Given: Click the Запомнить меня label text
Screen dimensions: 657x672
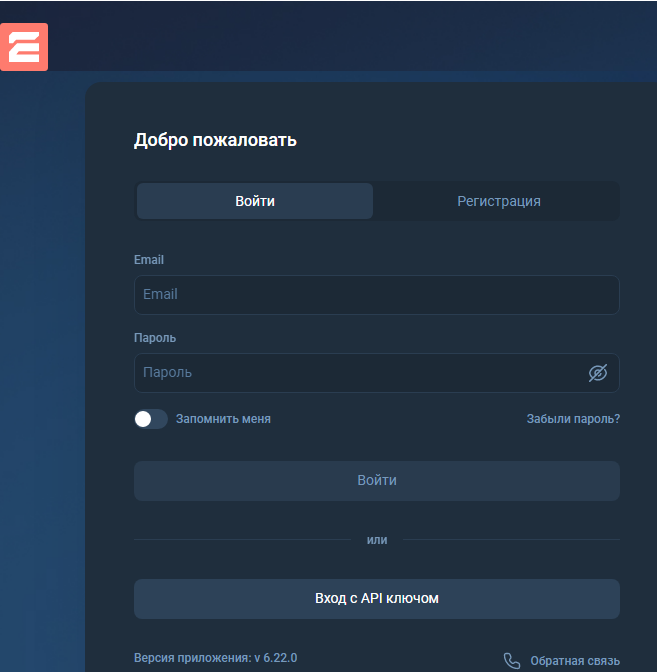Looking at the screenshot, I should click(223, 419).
